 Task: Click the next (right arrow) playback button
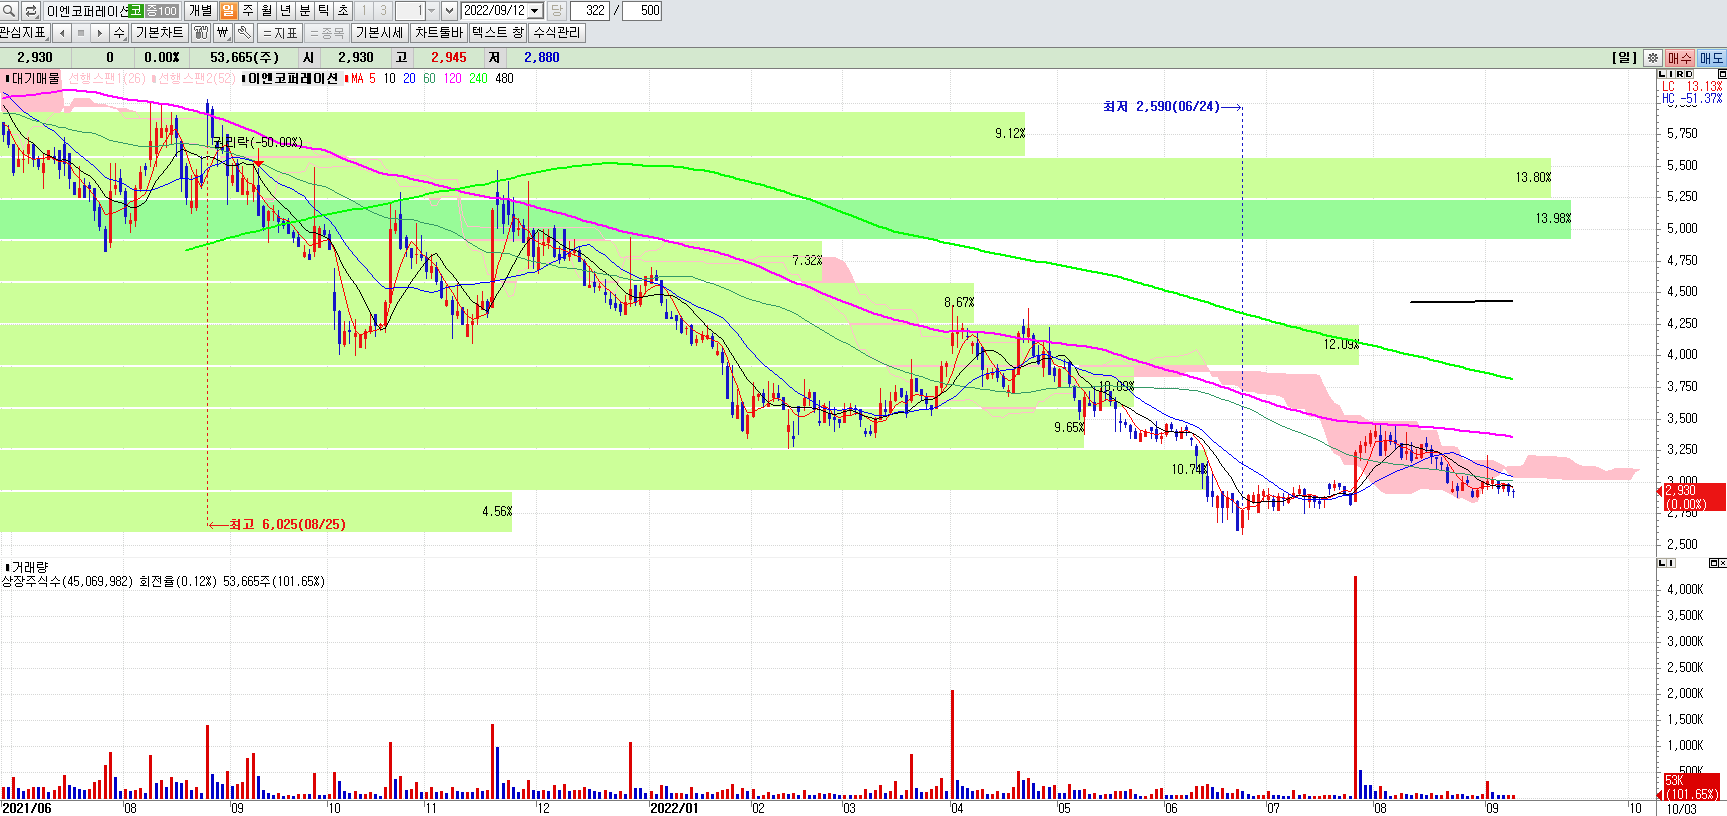(99, 33)
